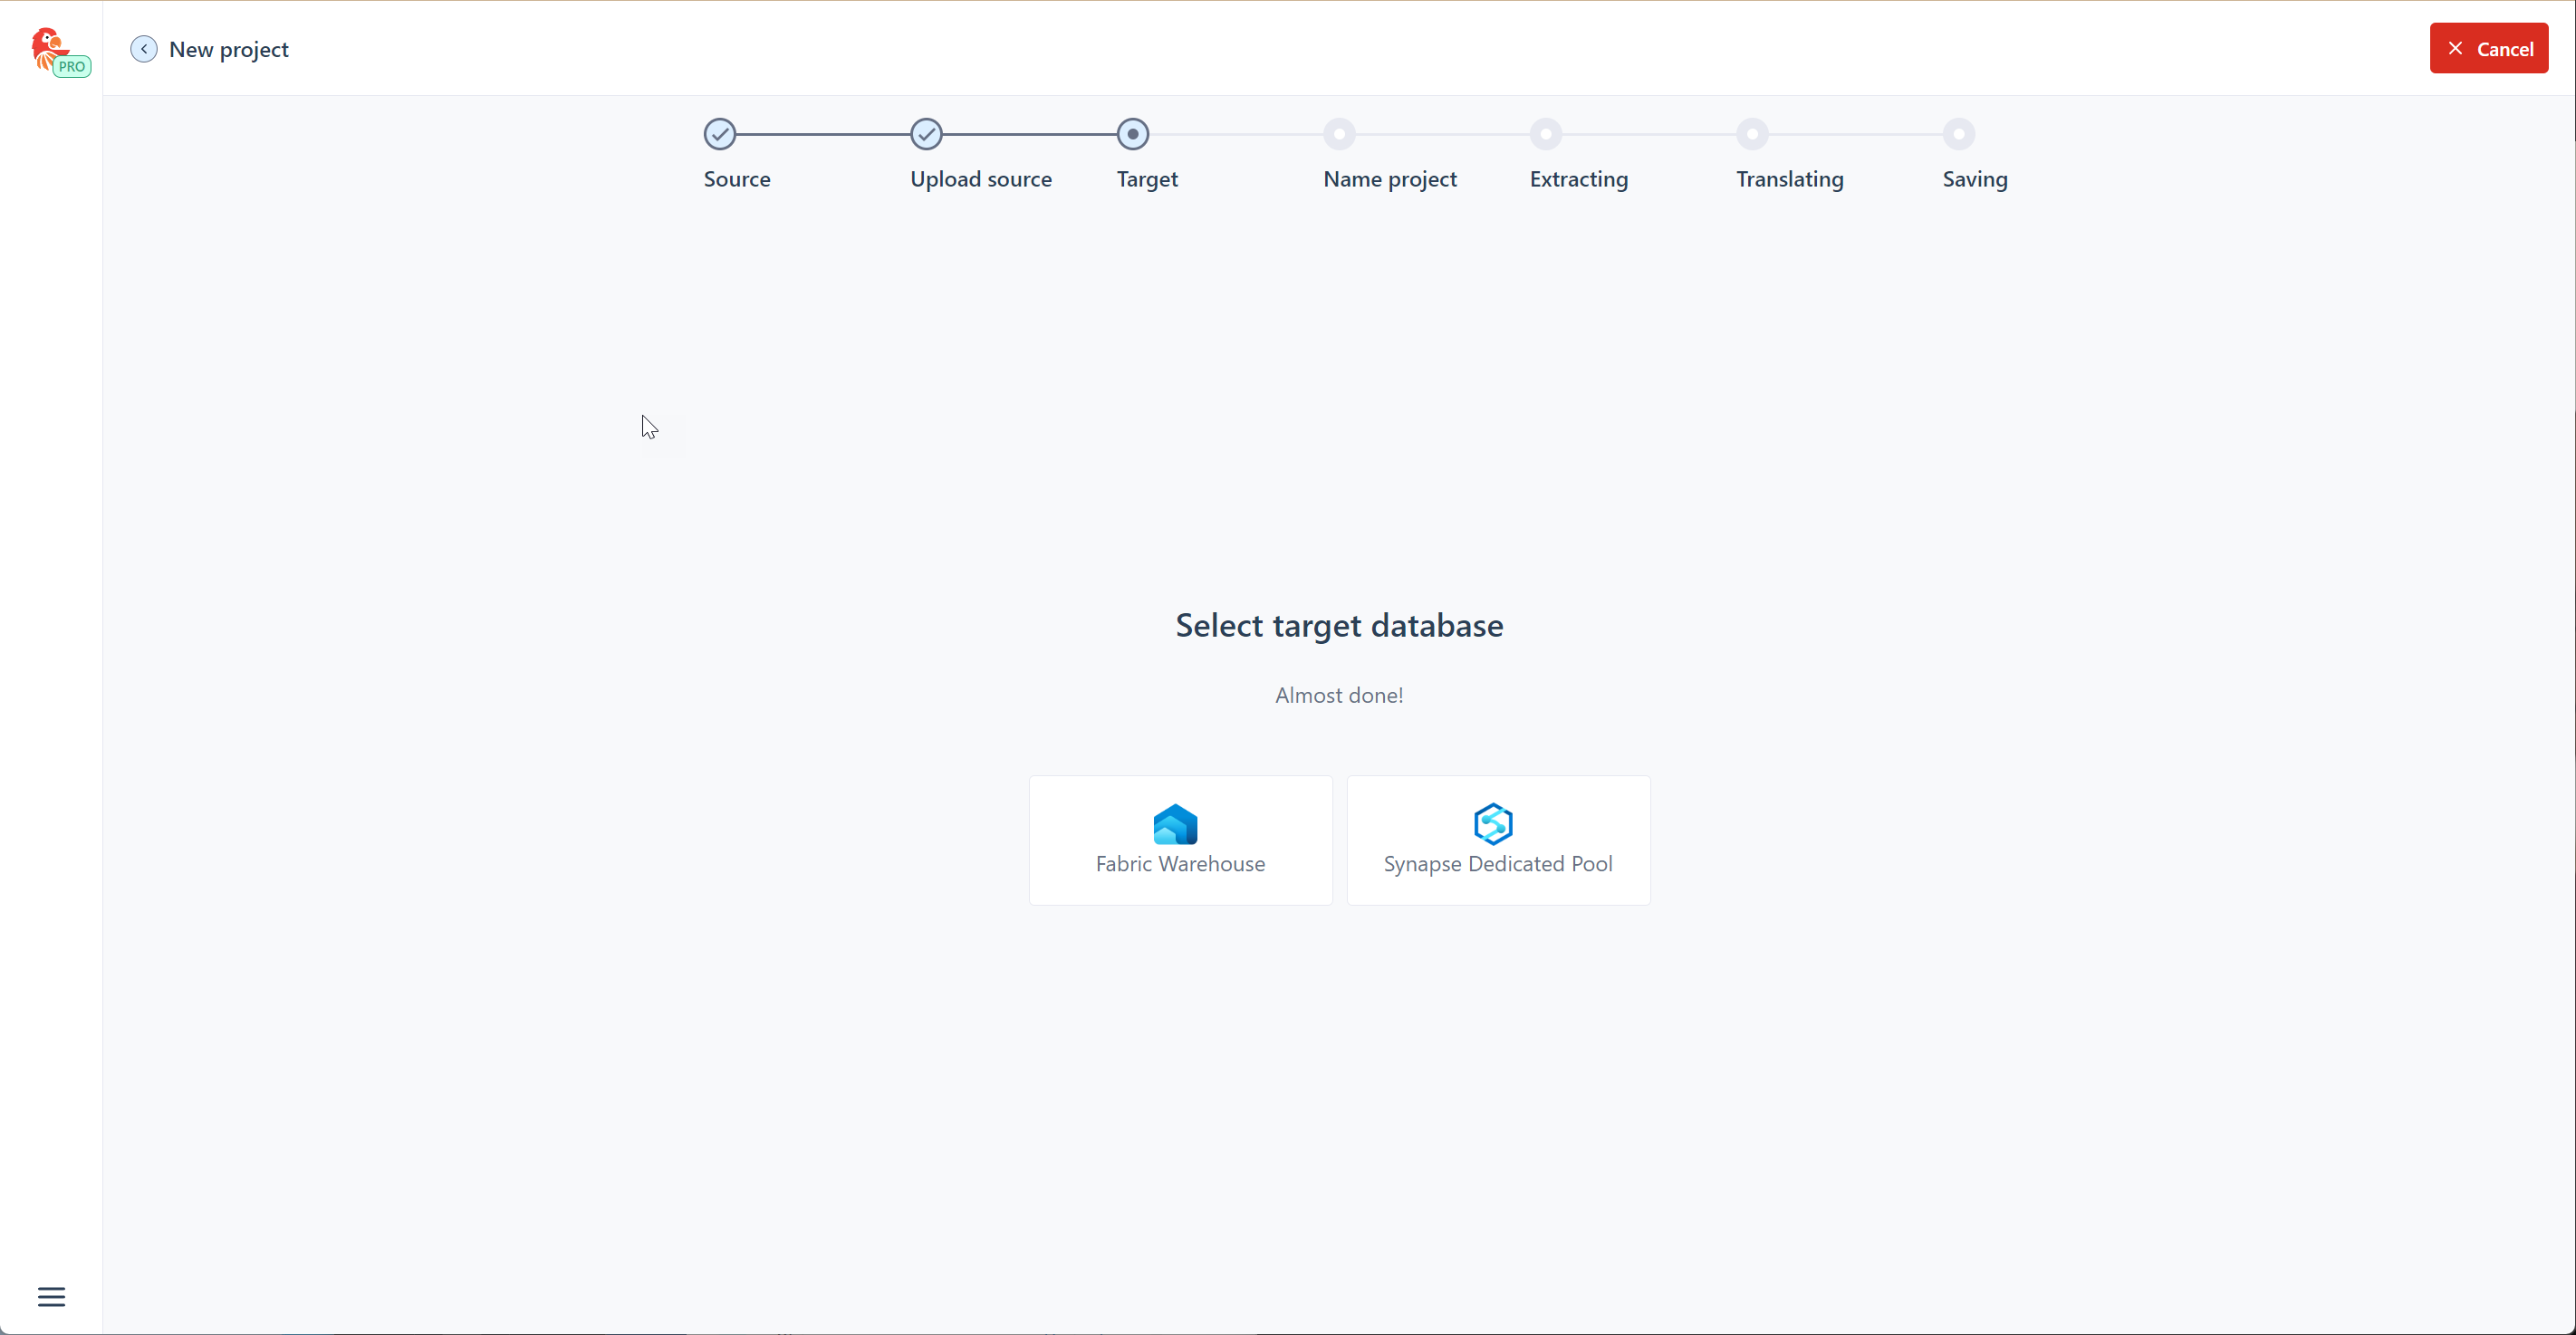Click the Upload source step label
2576x1335 pixels.
pos(980,179)
